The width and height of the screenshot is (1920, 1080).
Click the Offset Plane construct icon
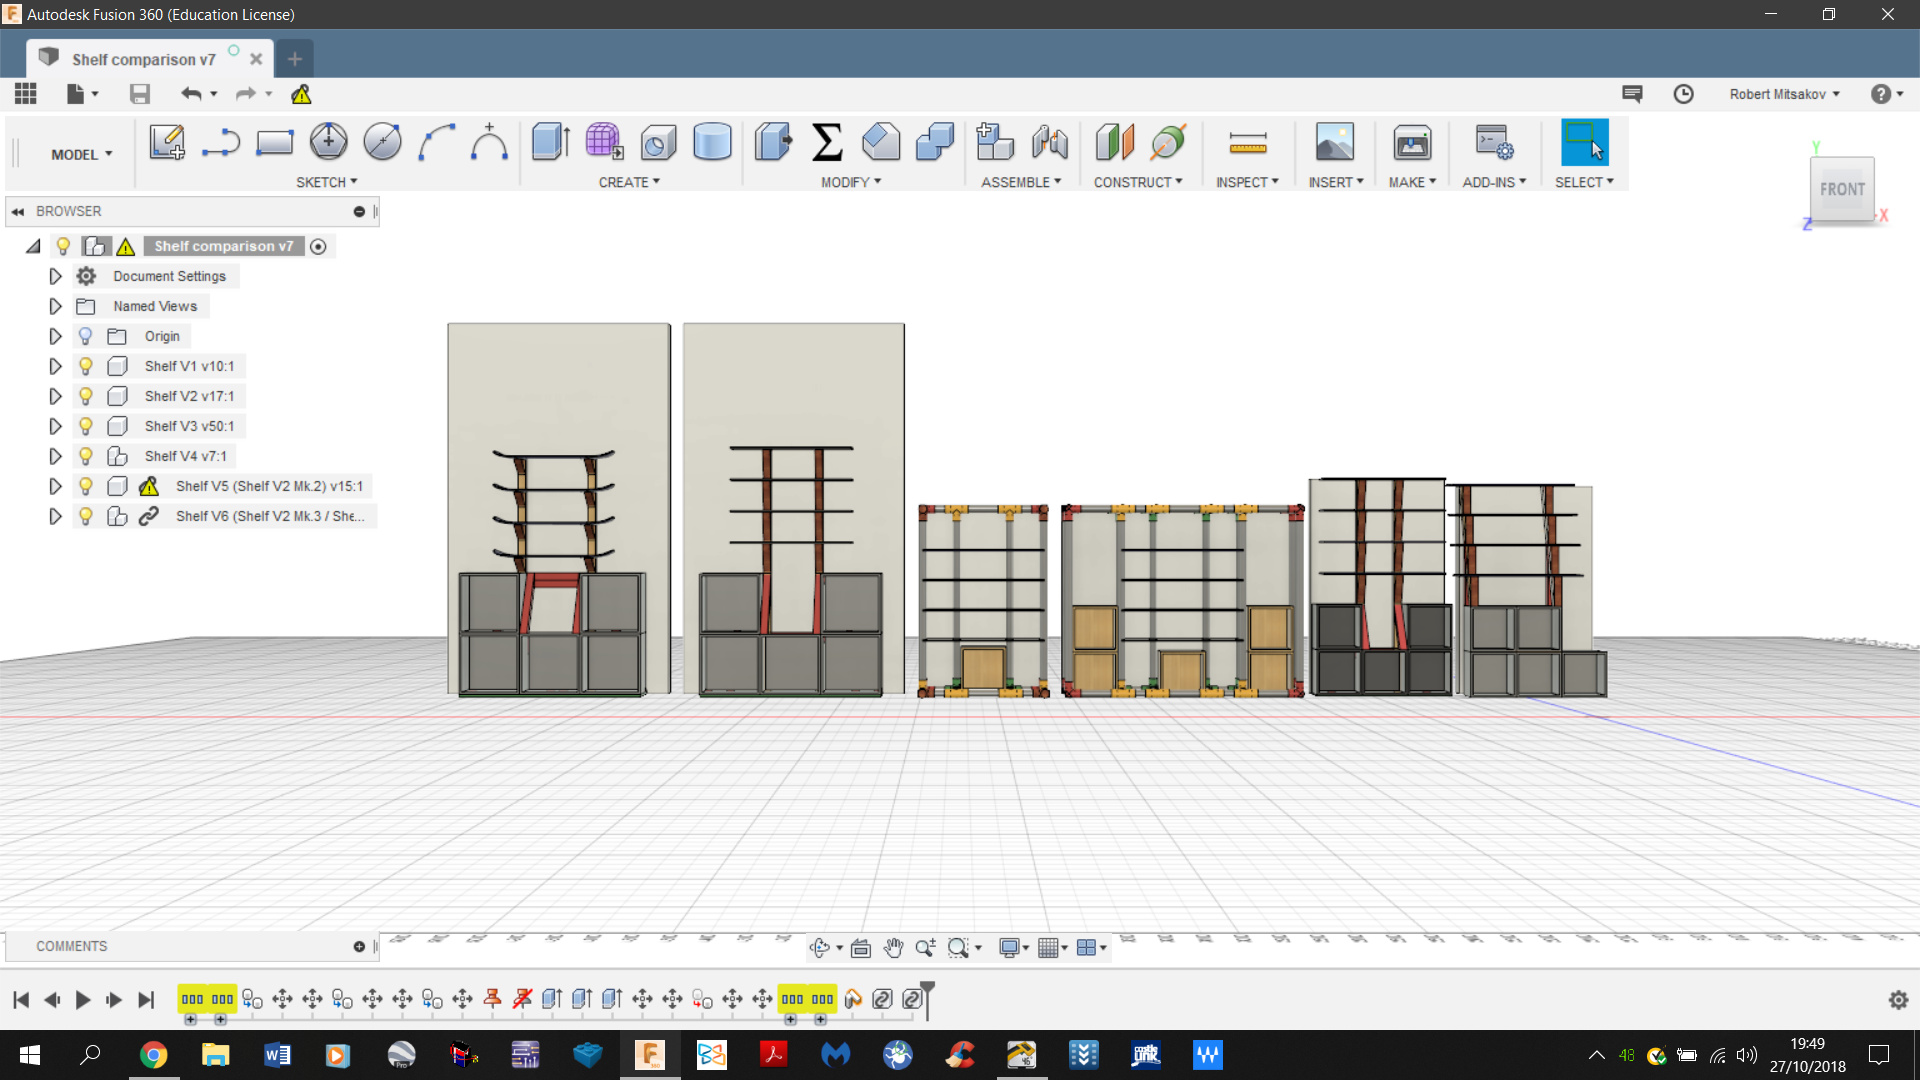point(1114,142)
